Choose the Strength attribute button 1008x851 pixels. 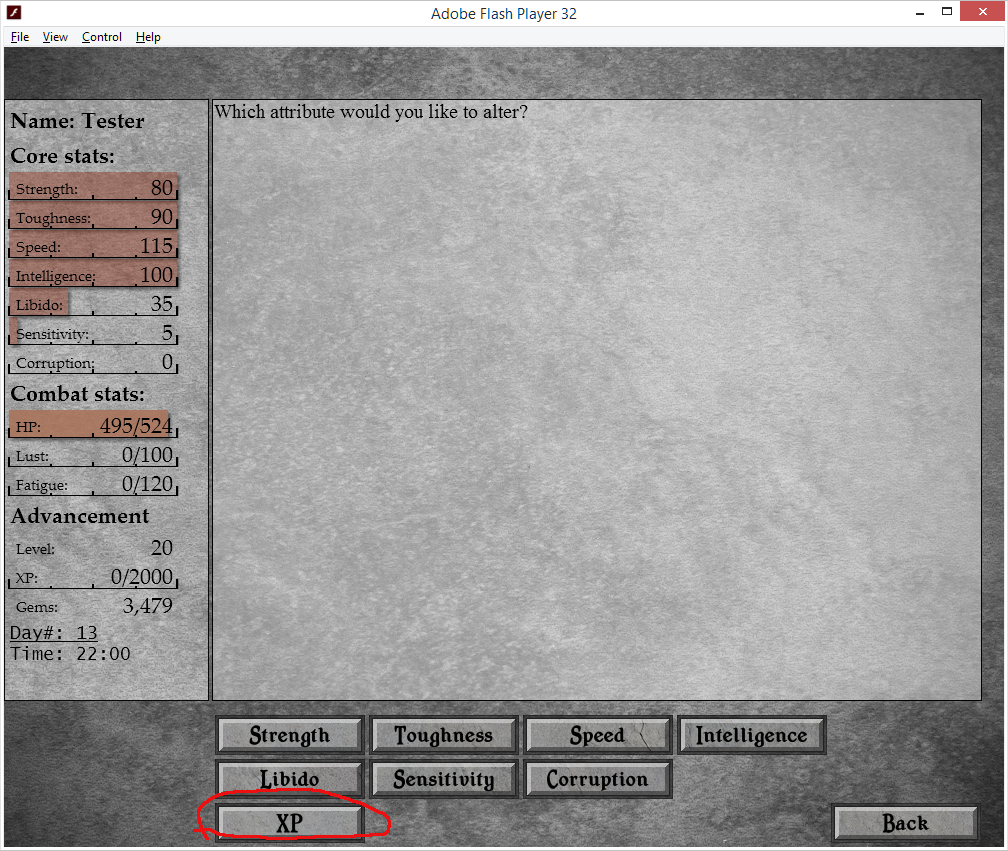point(289,736)
